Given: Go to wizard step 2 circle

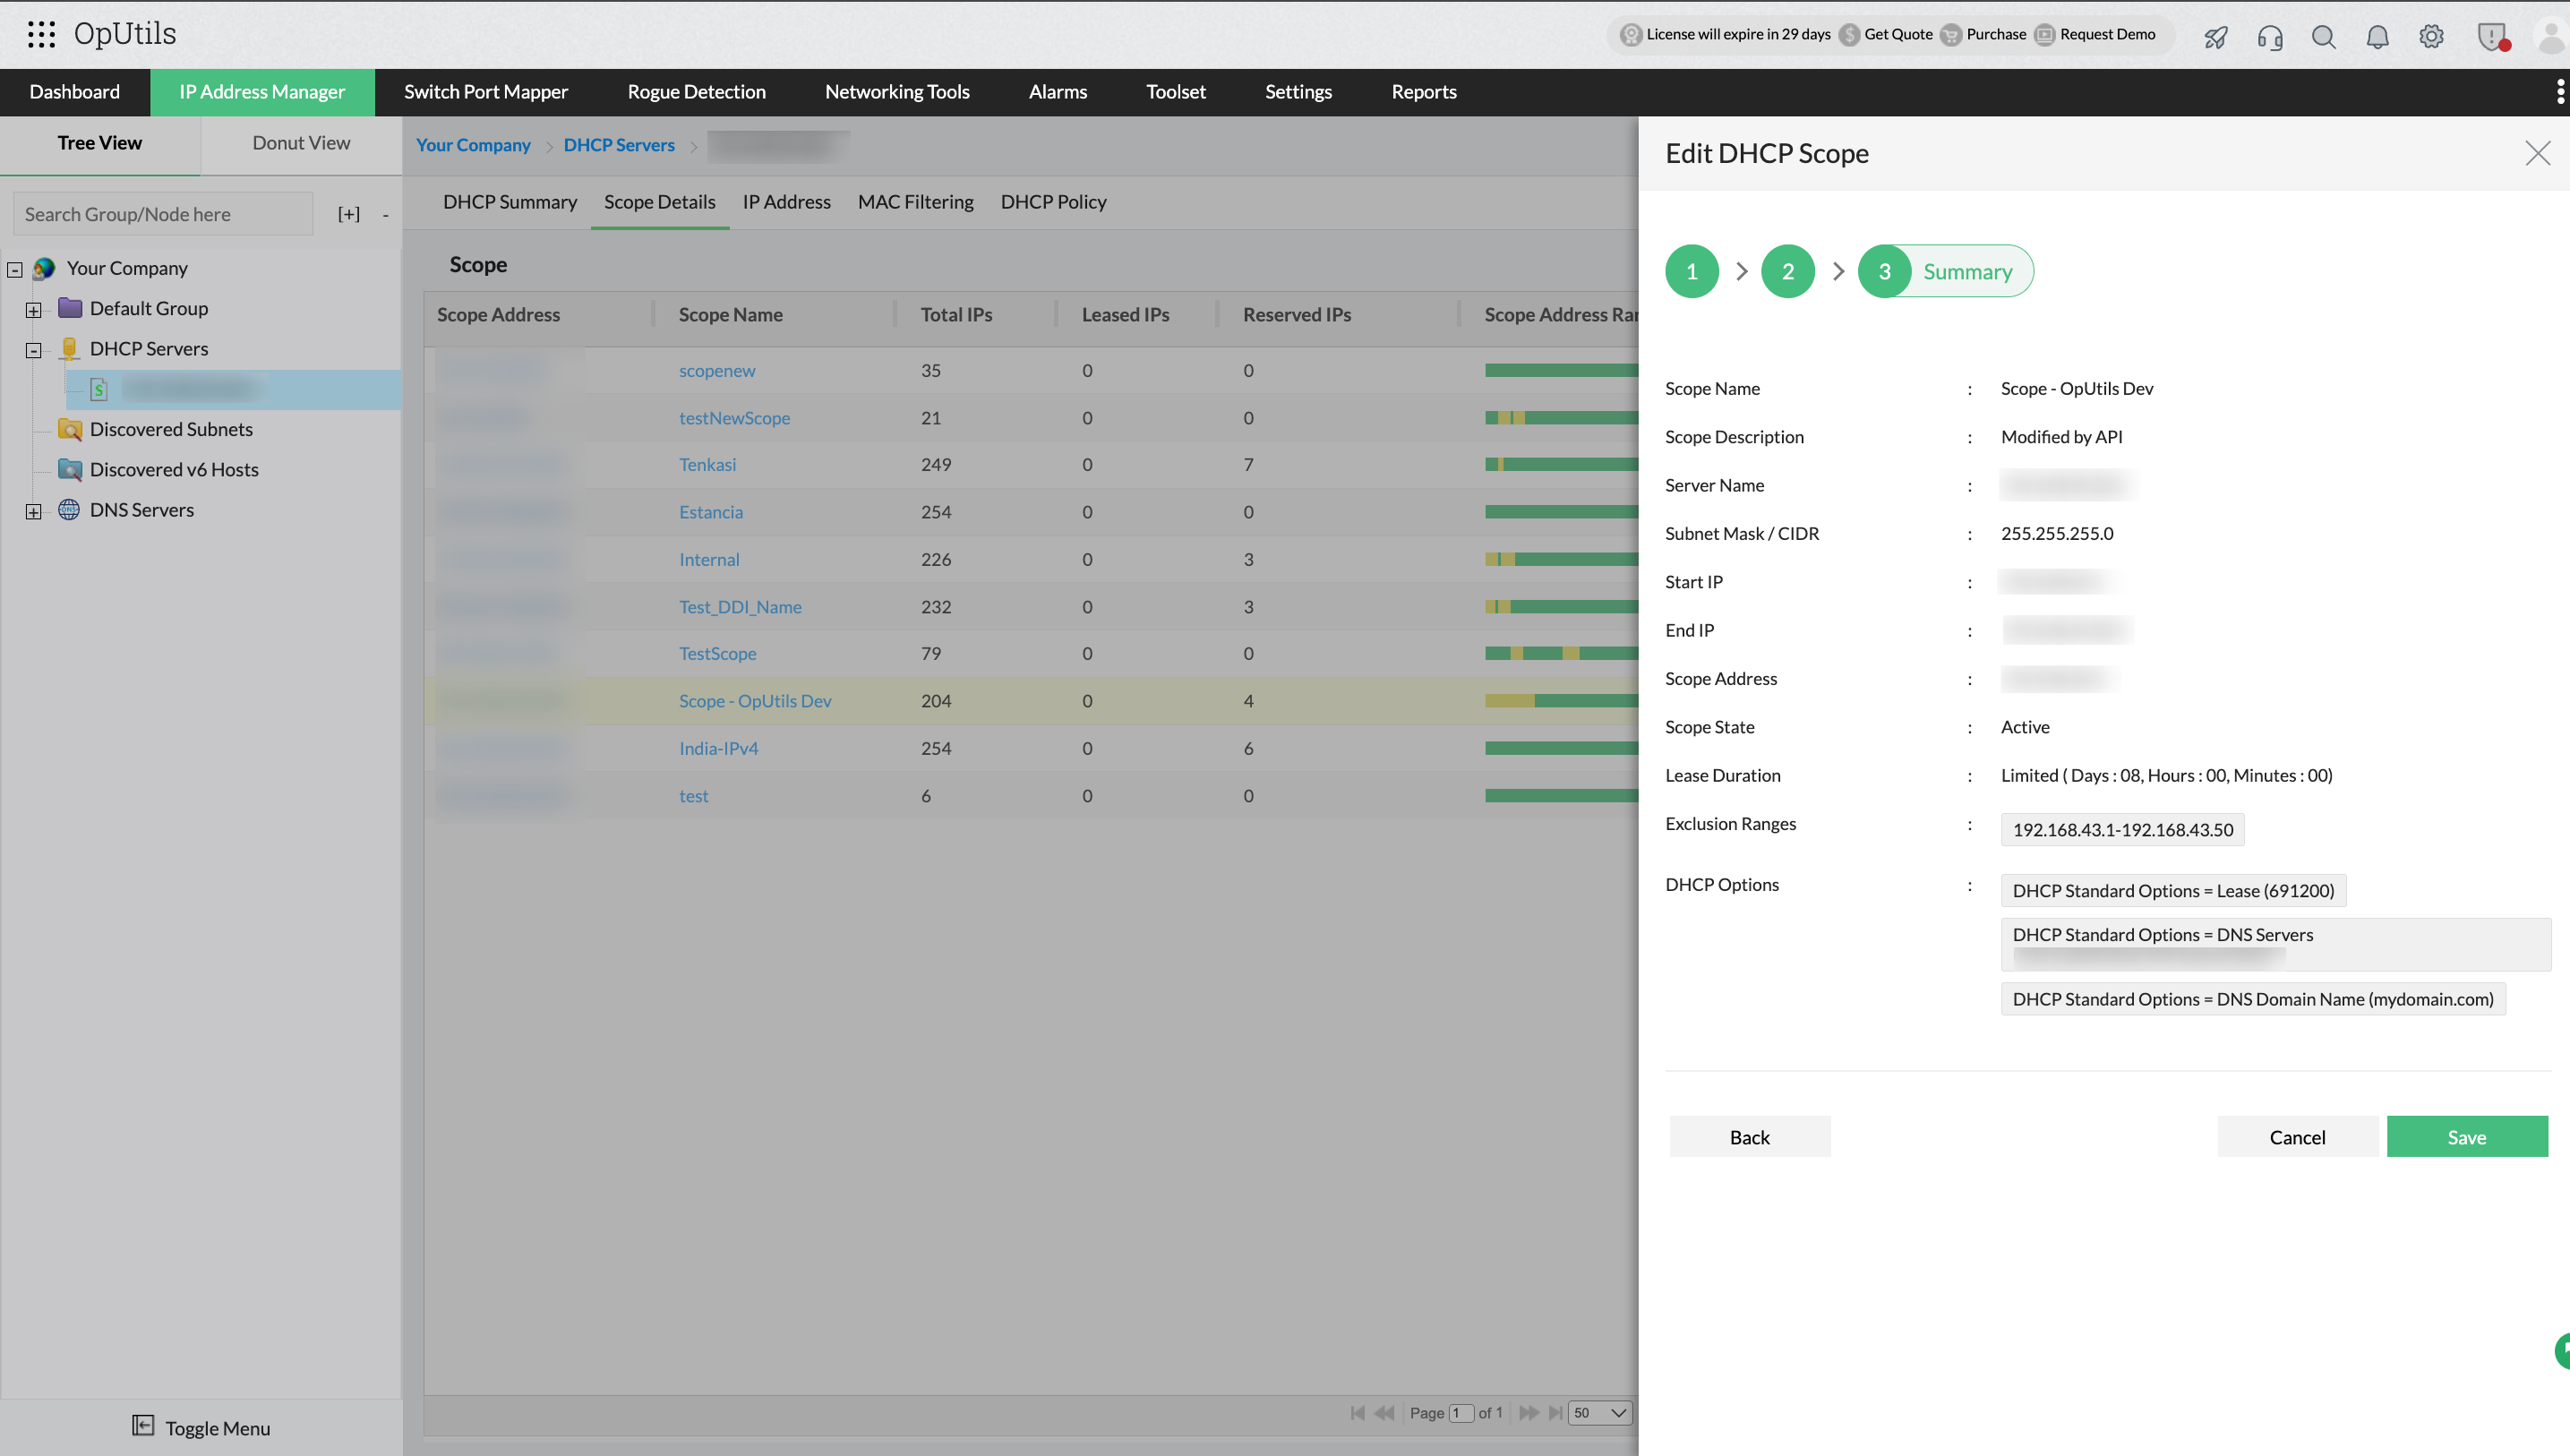Looking at the screenshot, I should [x=1787, y=271].
